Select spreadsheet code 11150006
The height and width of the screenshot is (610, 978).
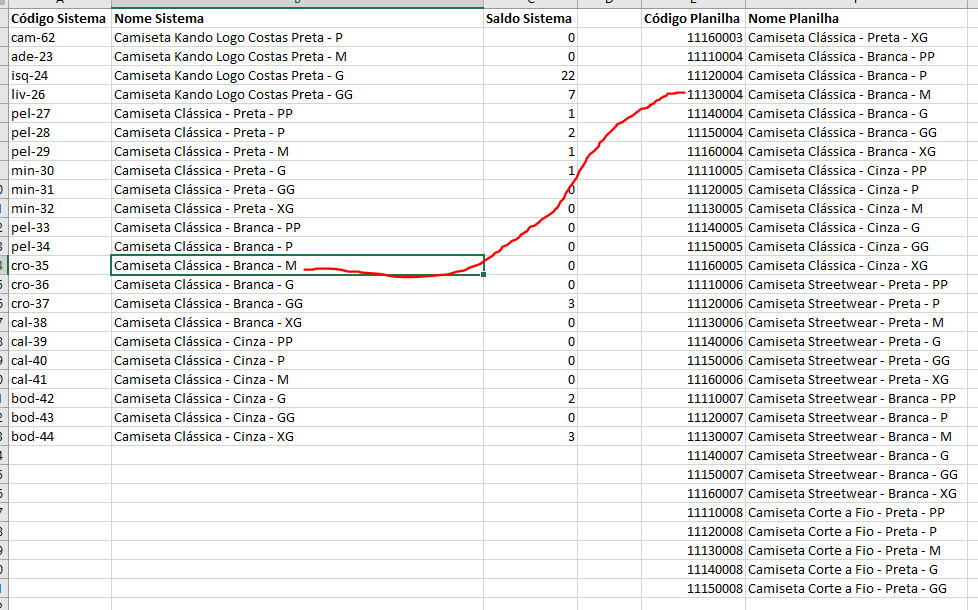(x=693, y=361)
